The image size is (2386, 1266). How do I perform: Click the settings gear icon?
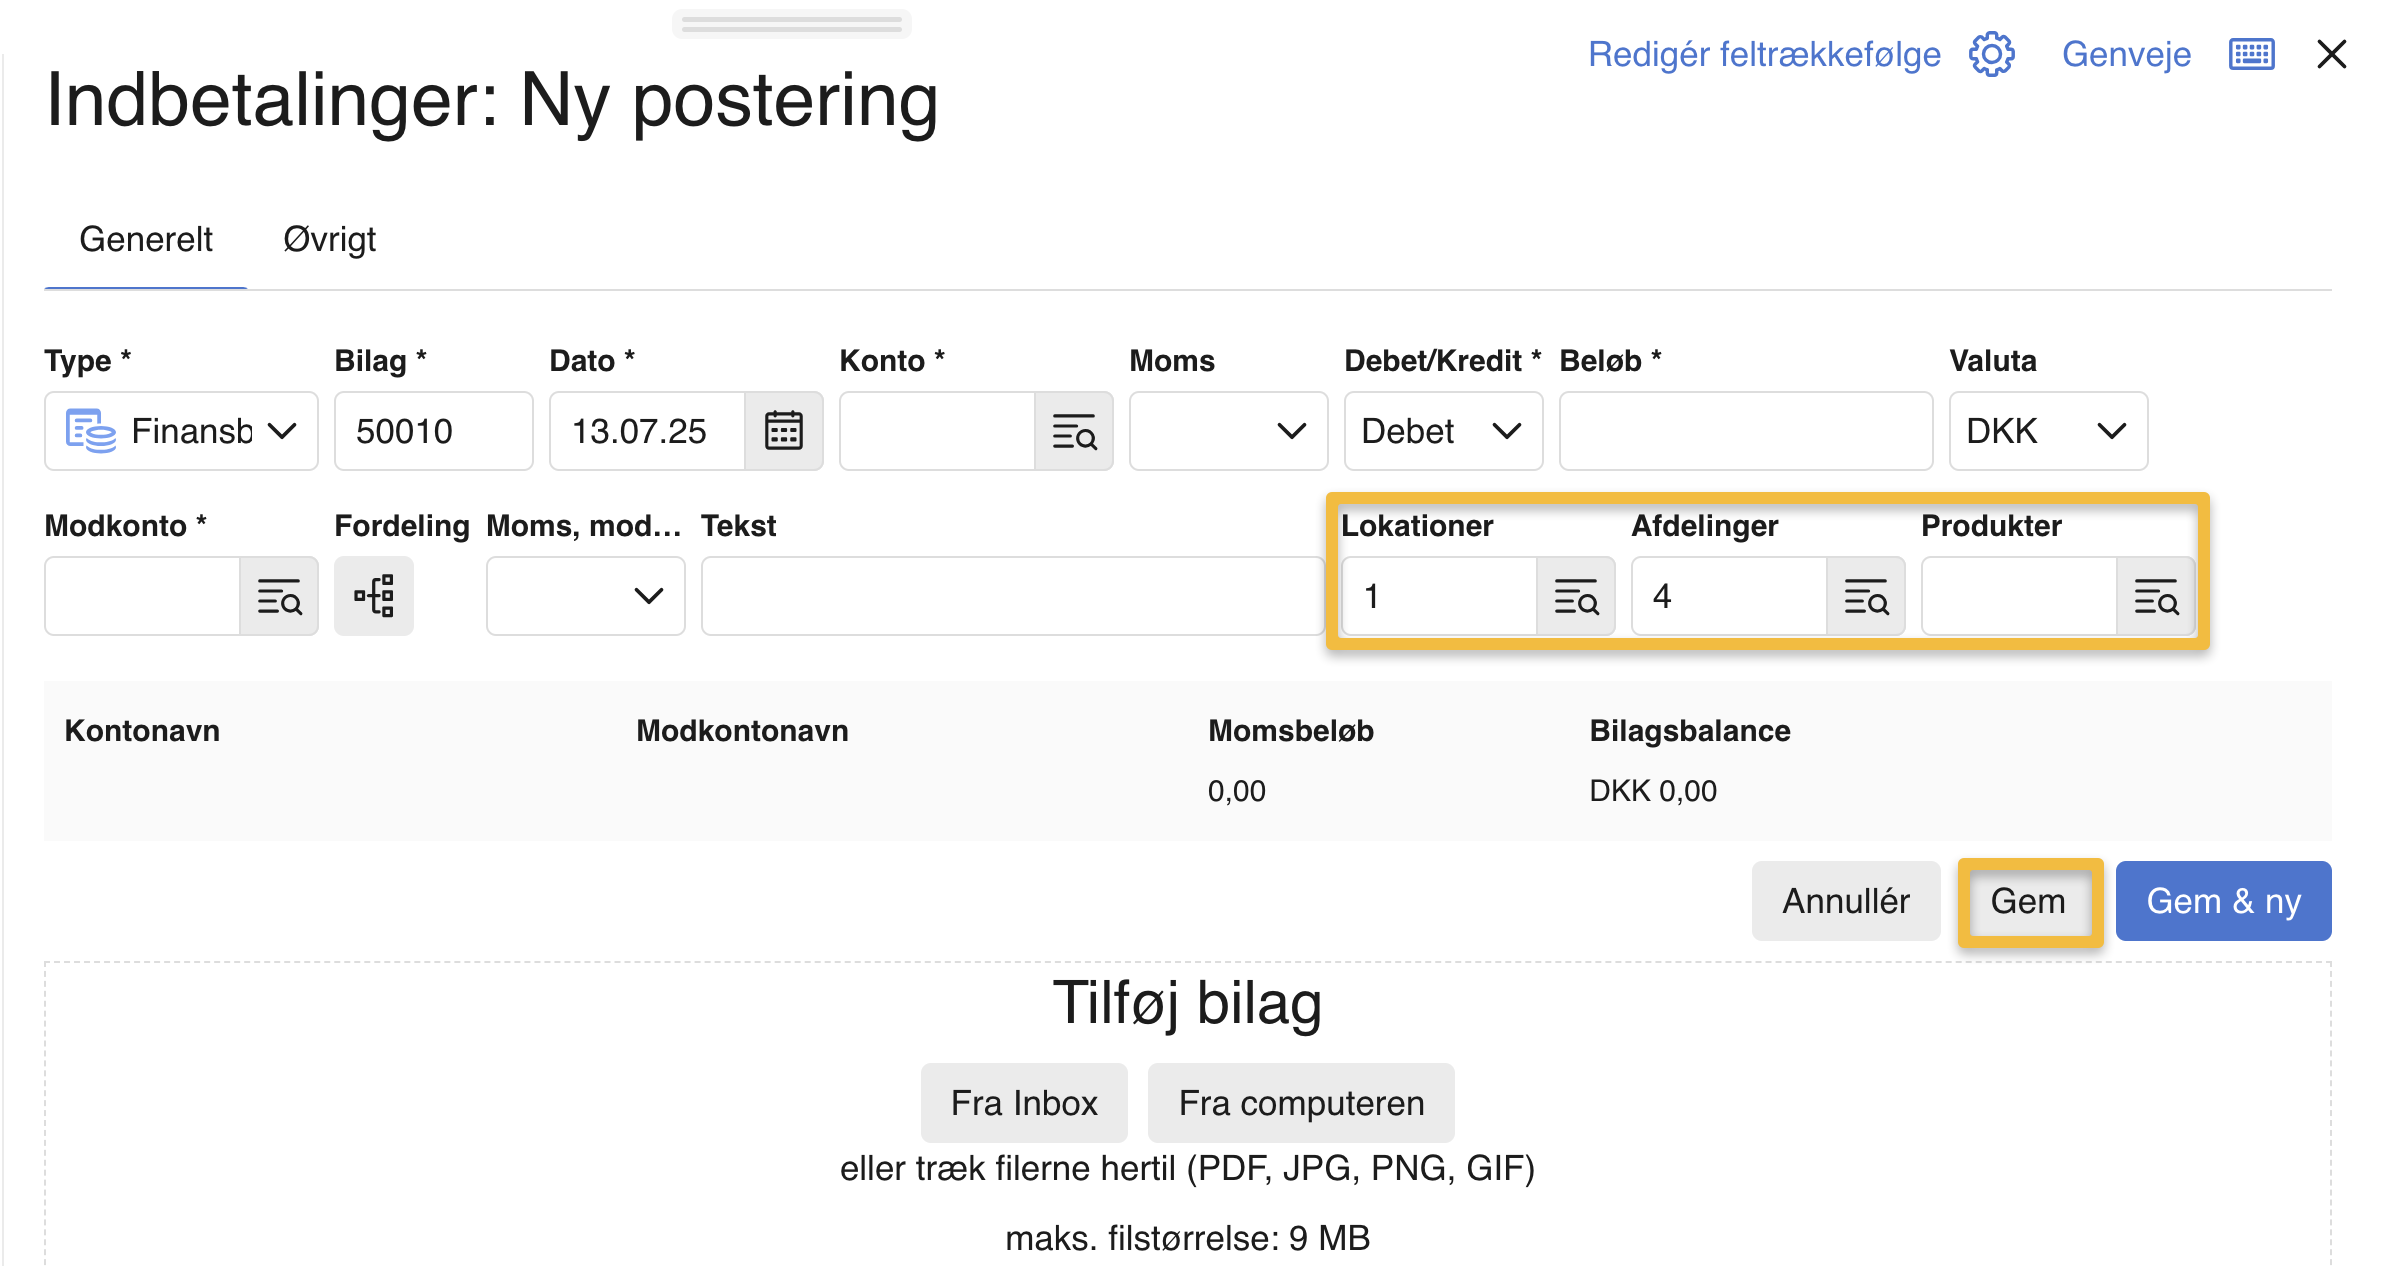point(1992,54)
